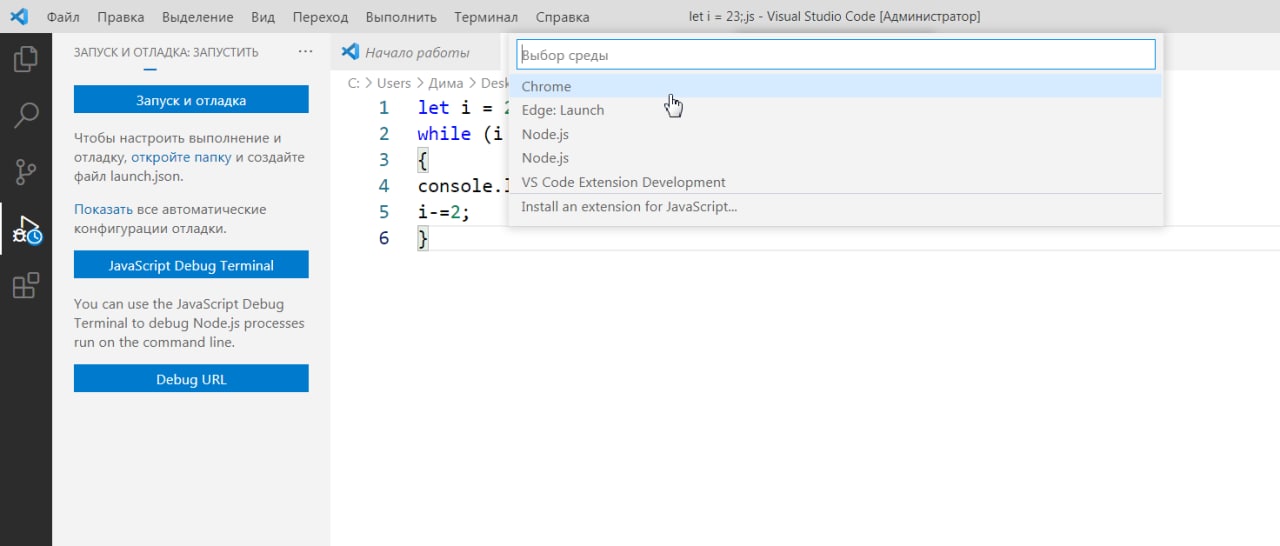Click the ЗАПУСК И ОТЛАДКА: ЗАПУСТИТЬ panel header
This screenshot has width=1280, height=546.
pyautogui.click(x=166, y=52)
